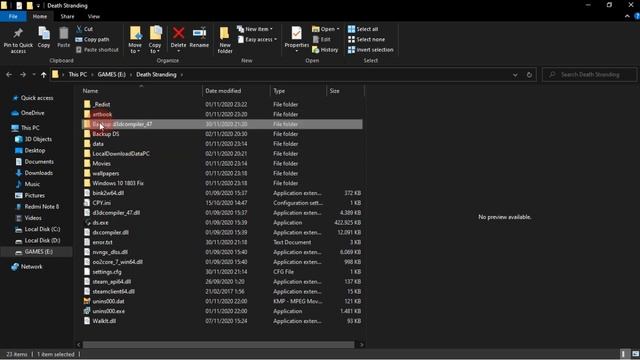Sort by the Date modified column

point(236,91)
